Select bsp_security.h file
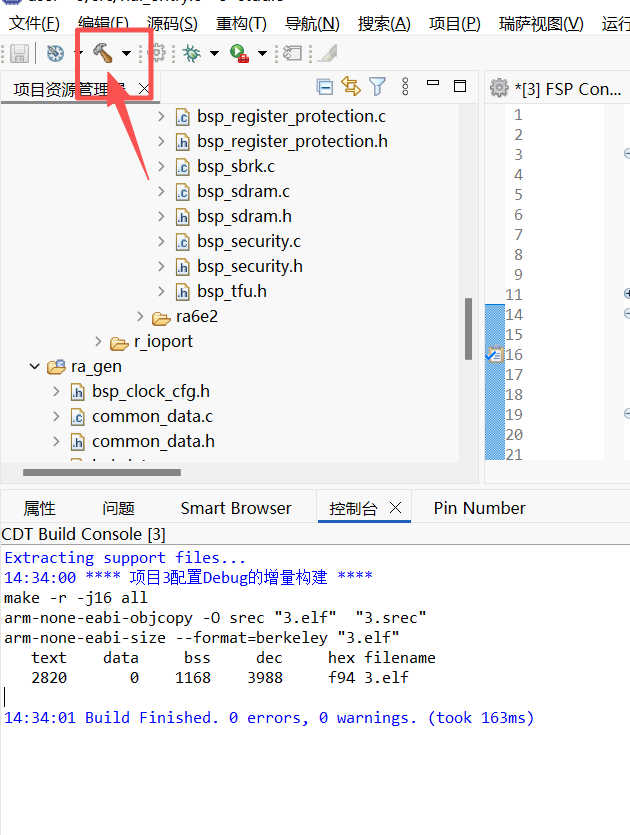630x835 pixels. [250, 266]
